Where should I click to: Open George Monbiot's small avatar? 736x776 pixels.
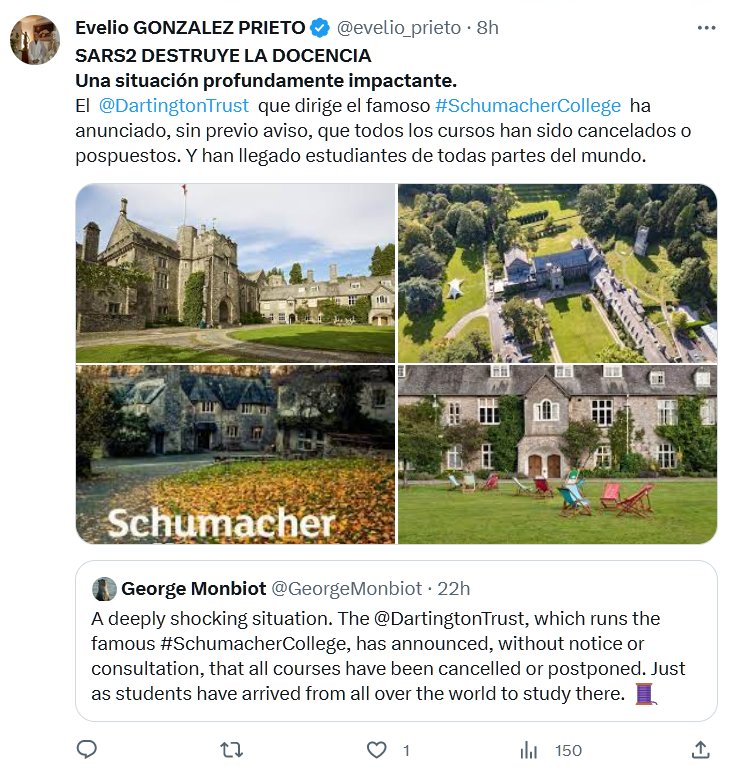point(104,588)
